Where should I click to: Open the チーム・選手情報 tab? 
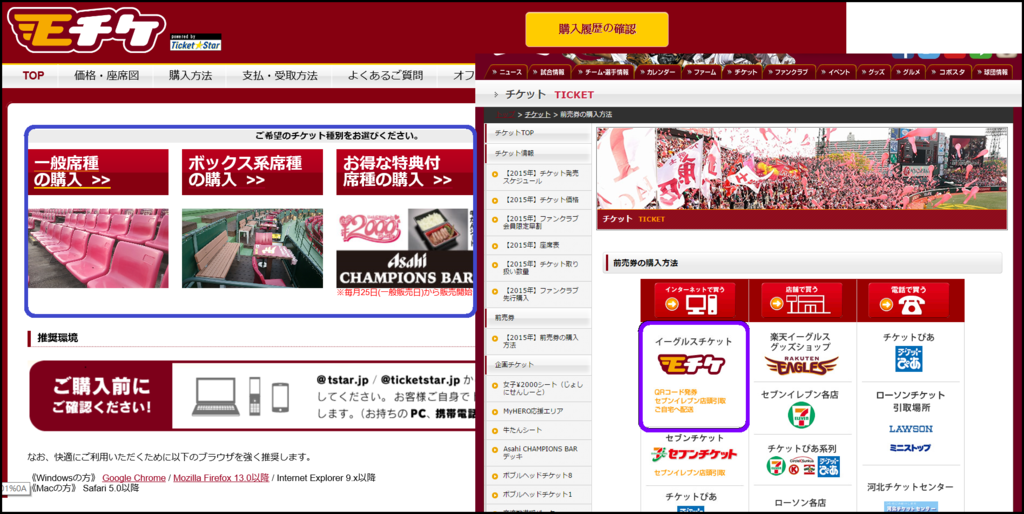pos(603,72)
